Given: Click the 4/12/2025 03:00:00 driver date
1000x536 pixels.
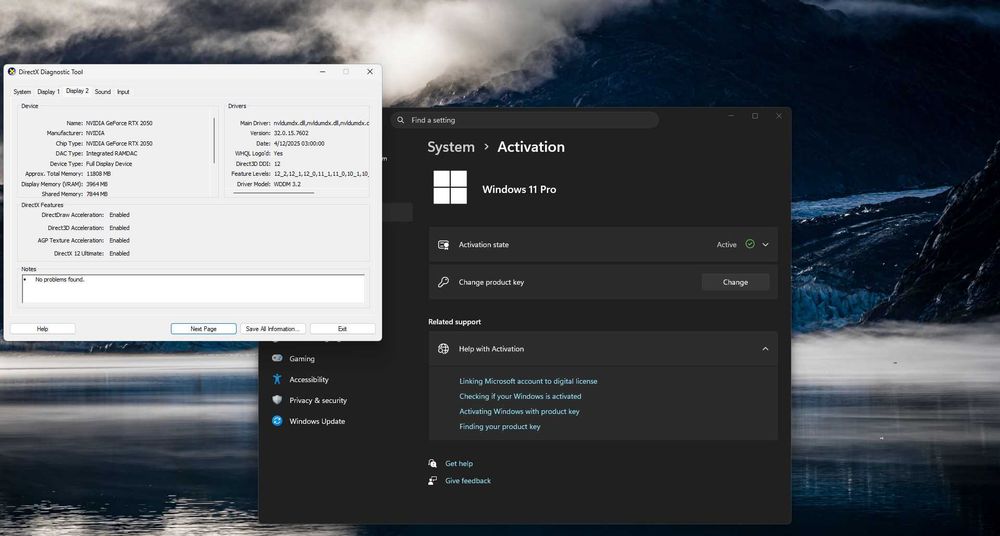Looking at the screenshot, I should pyautogui.click(x=299, y=144).
